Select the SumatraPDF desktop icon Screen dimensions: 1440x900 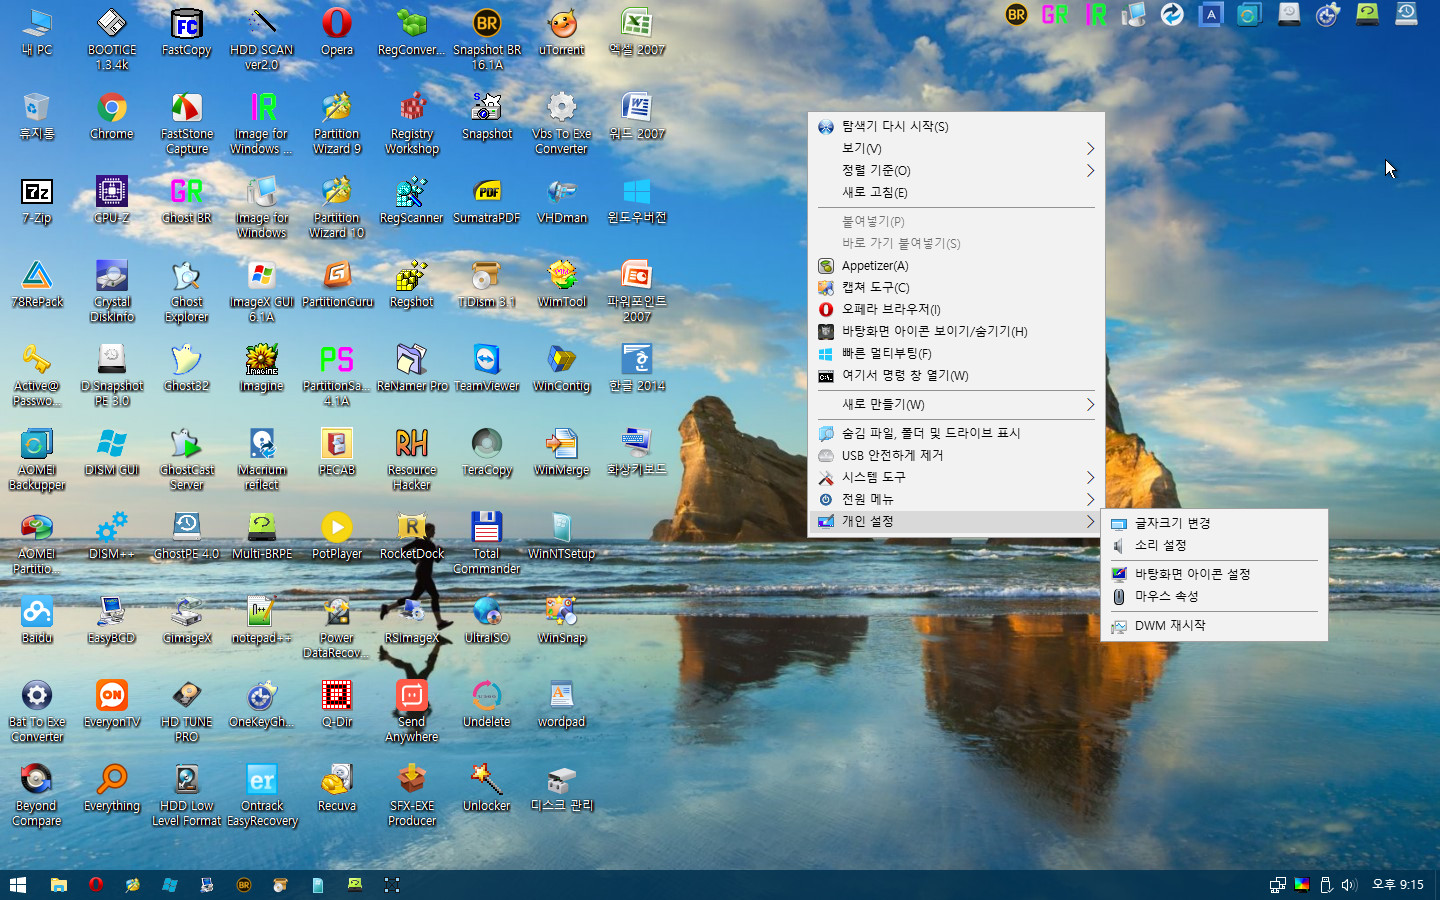click(x=487, y=200)
